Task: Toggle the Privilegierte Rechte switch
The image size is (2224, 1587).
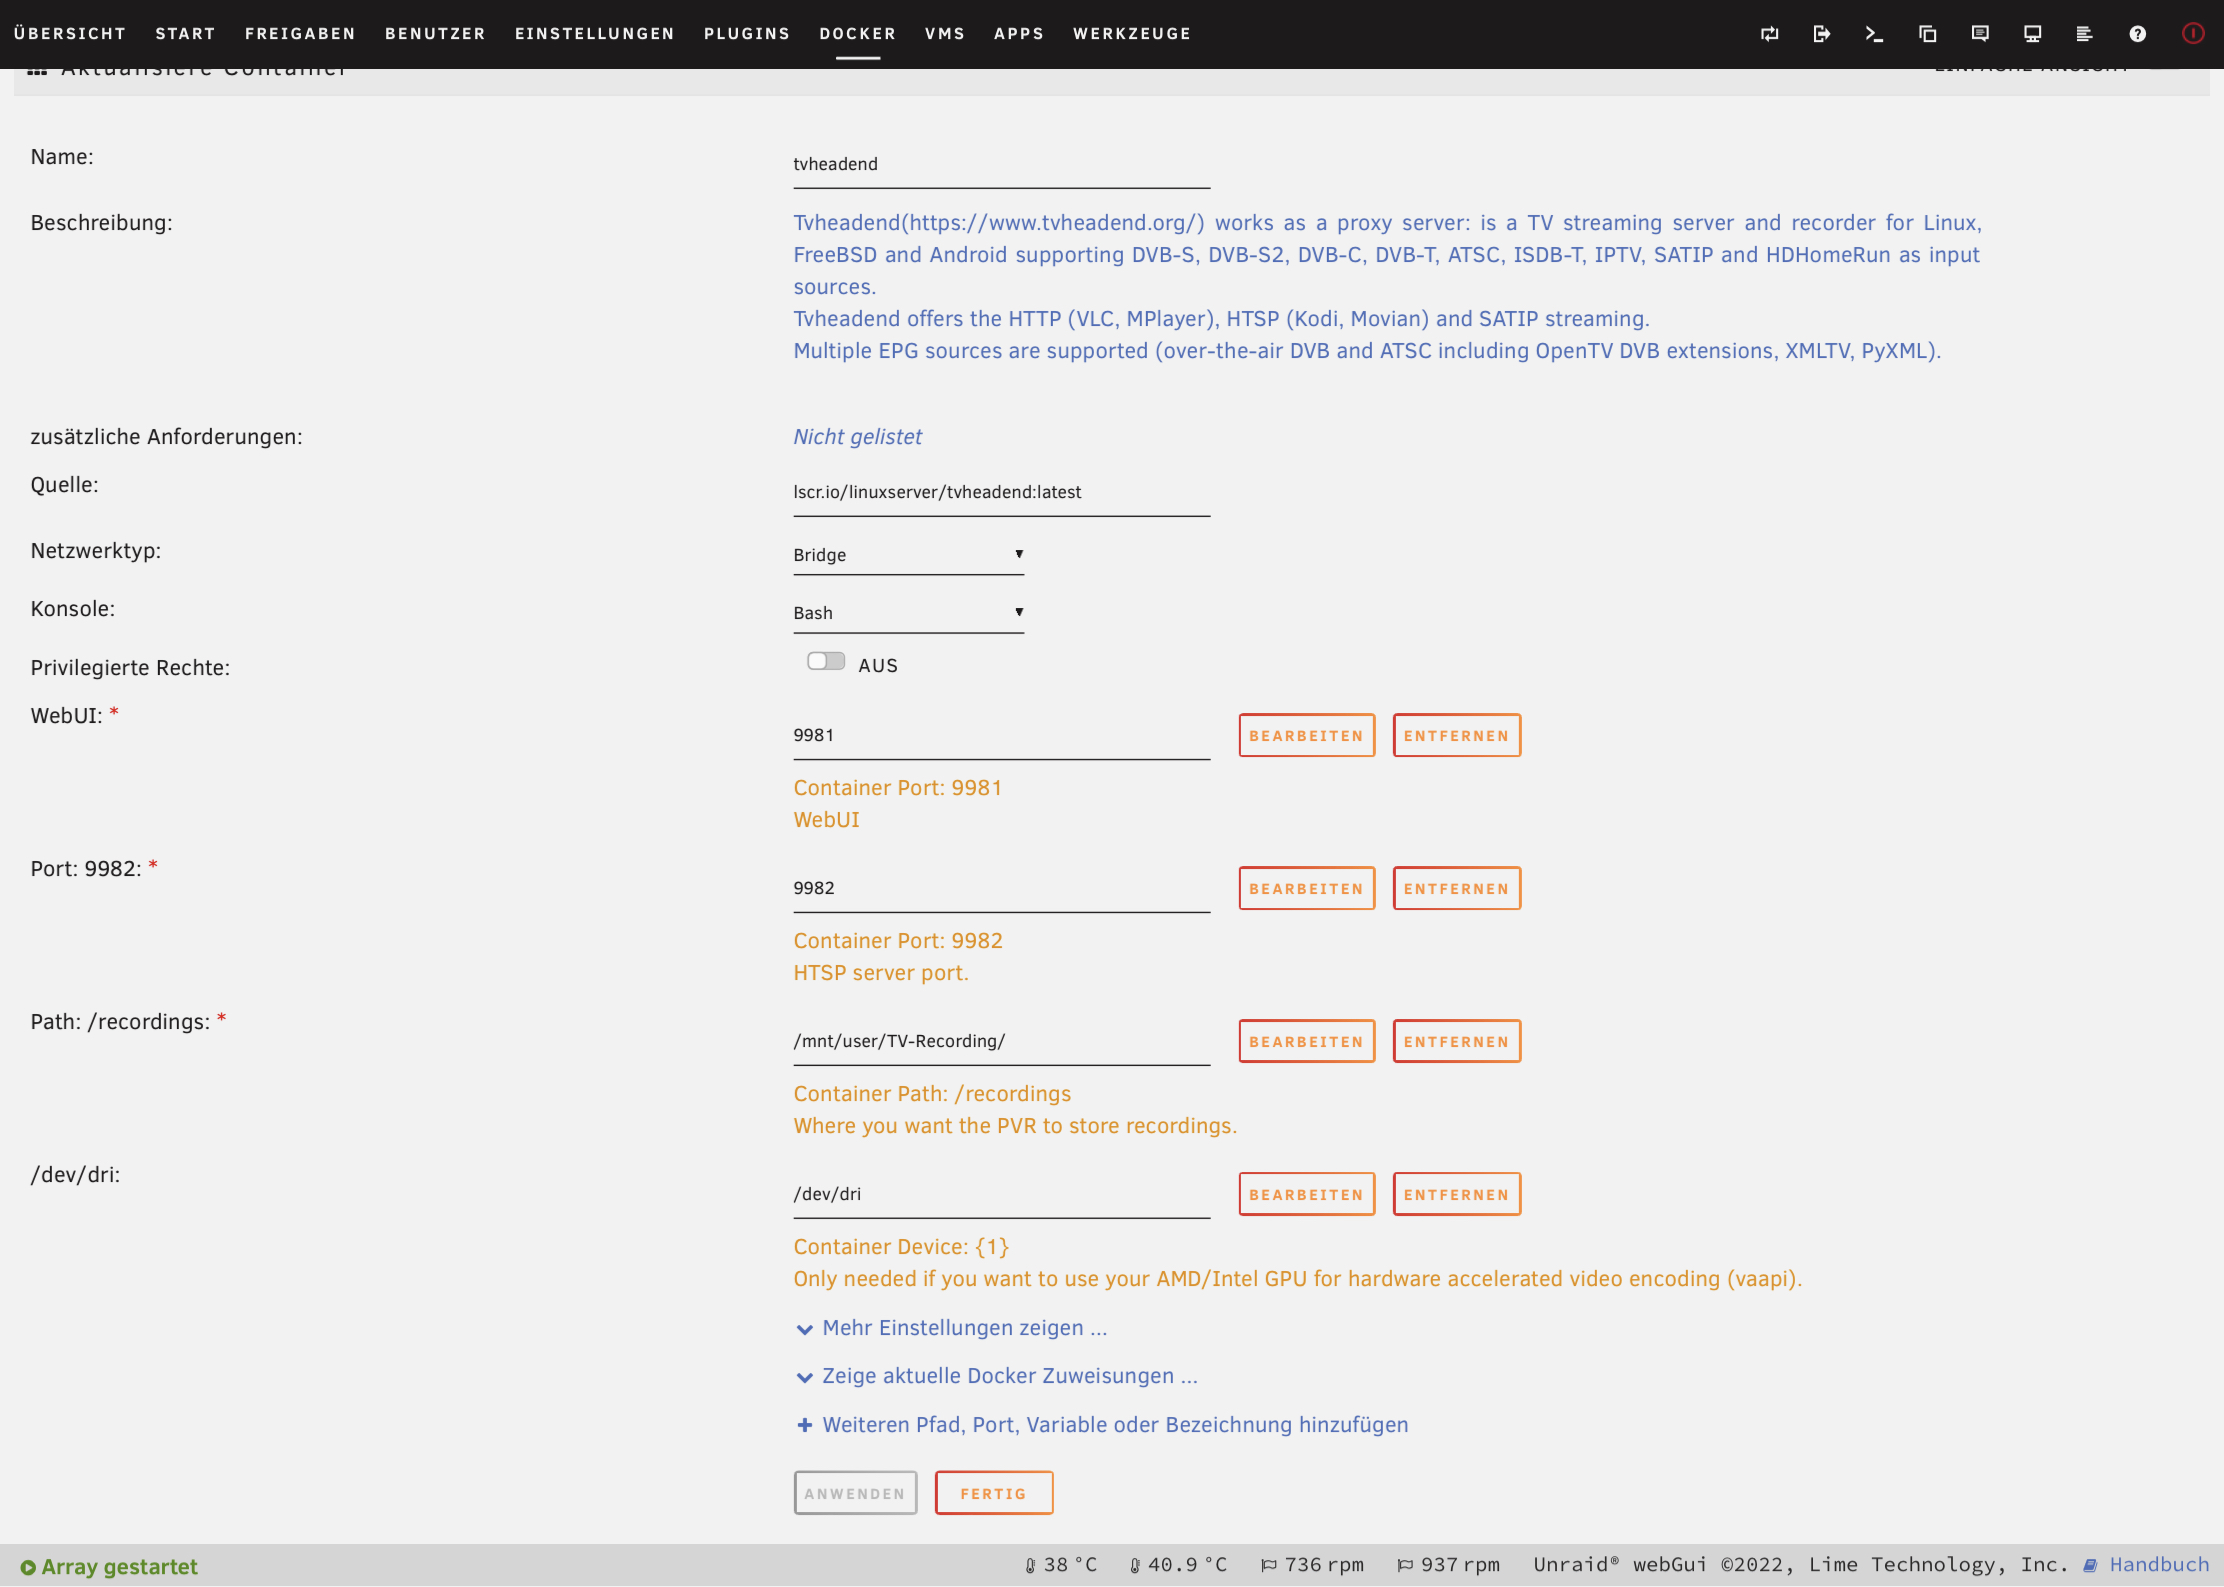Action: click(826, 662)
